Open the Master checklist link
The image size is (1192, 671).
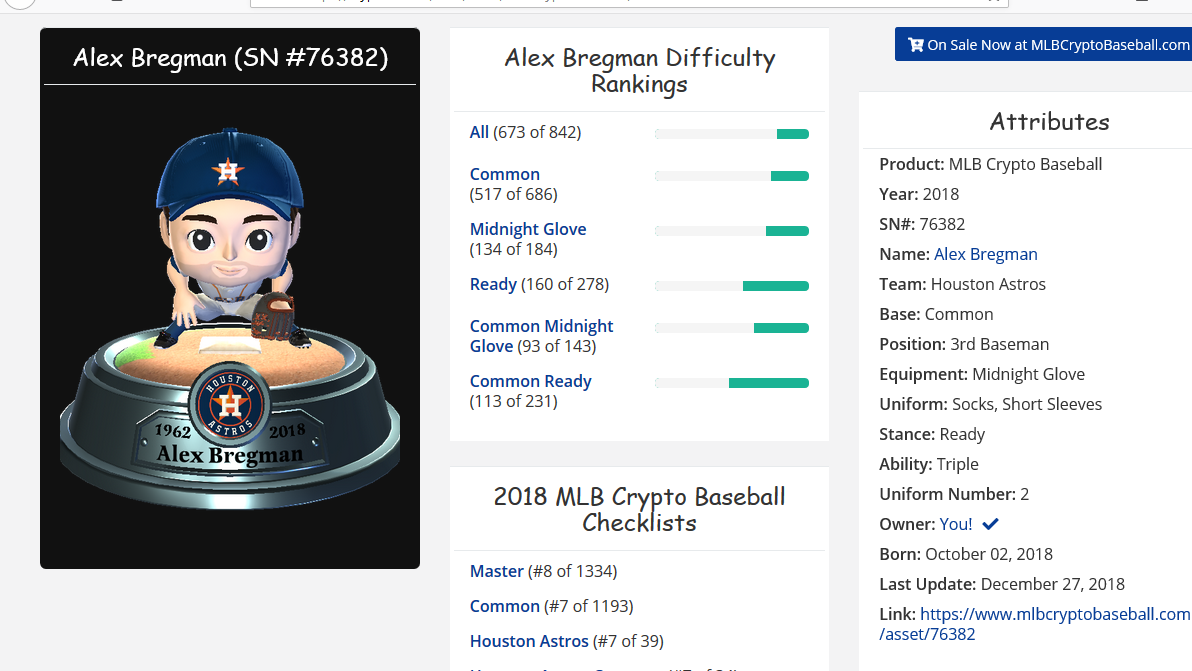tap(496, 571)
